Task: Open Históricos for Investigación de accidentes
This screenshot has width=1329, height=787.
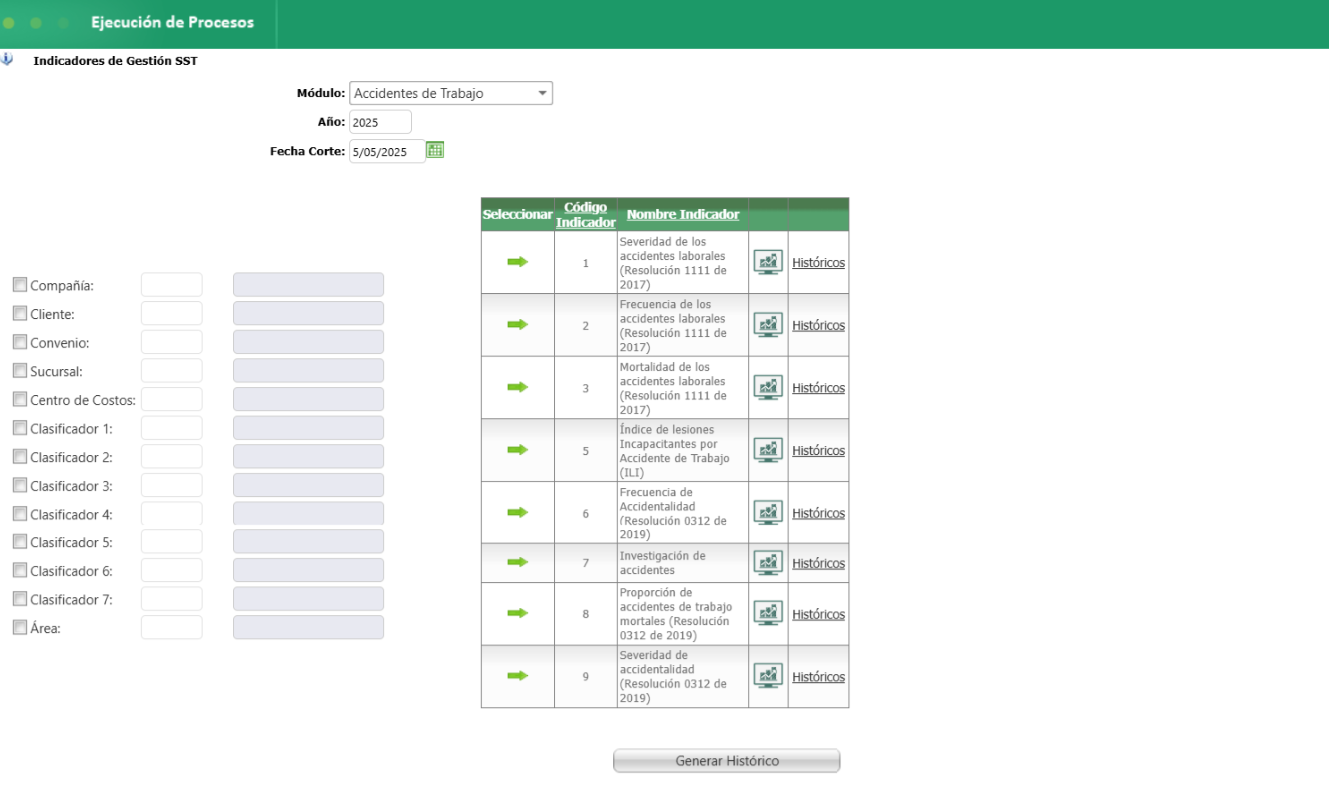Action: pos(818,563)
